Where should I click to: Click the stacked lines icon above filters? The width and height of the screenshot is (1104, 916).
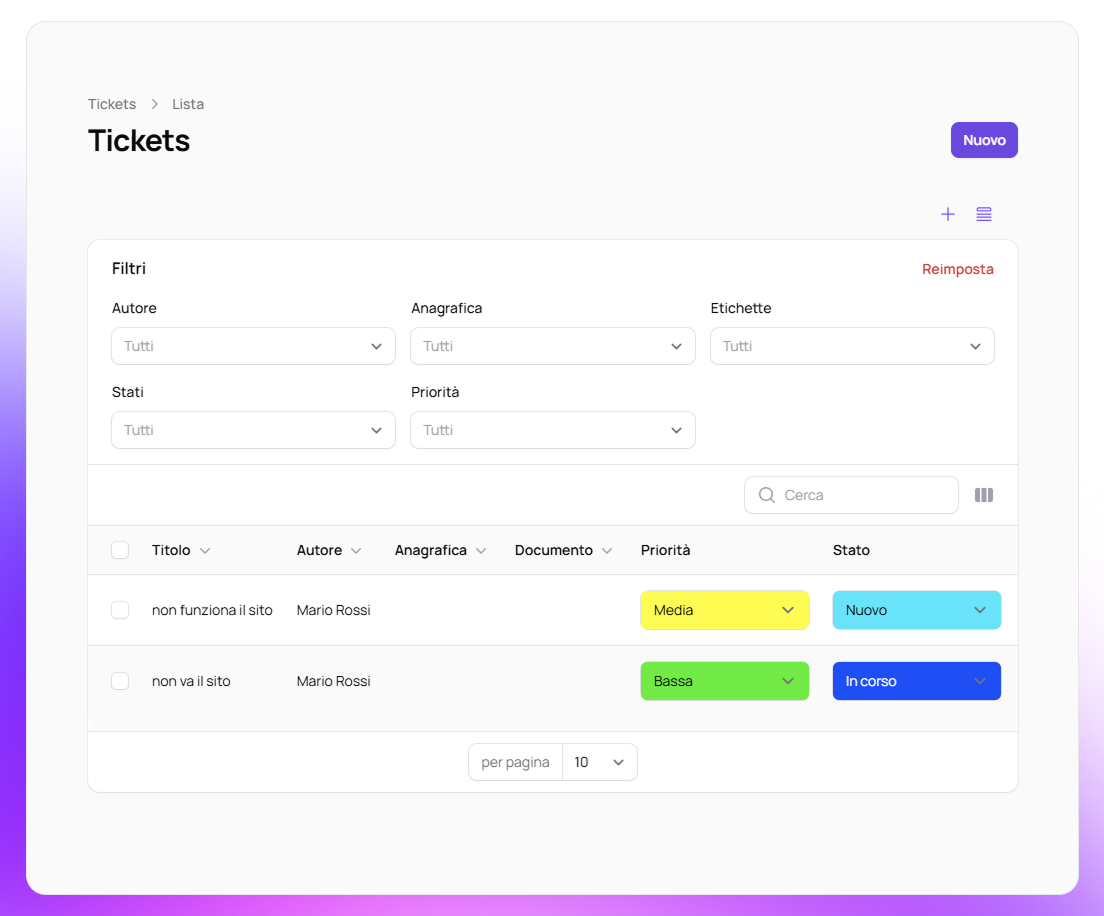click(x=984, y=214)
